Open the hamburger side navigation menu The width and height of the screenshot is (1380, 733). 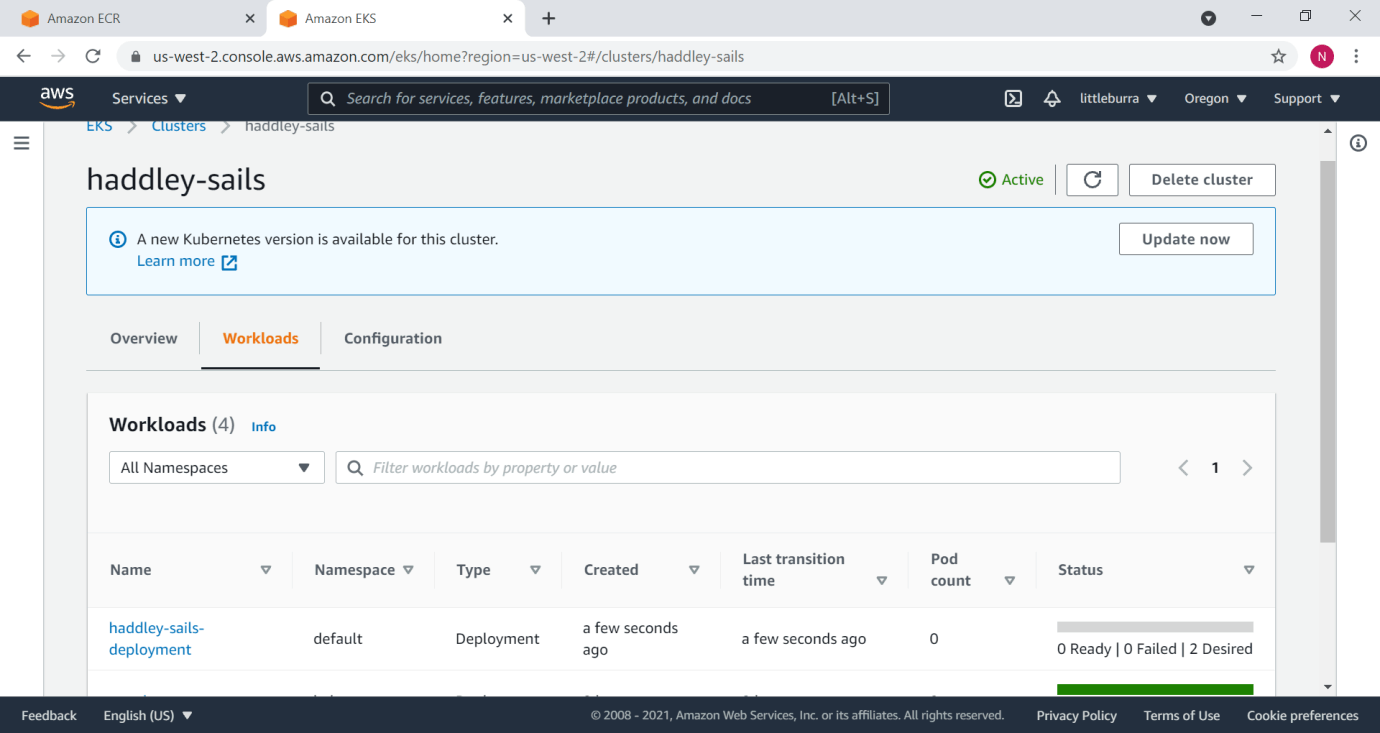click(22, 143)
